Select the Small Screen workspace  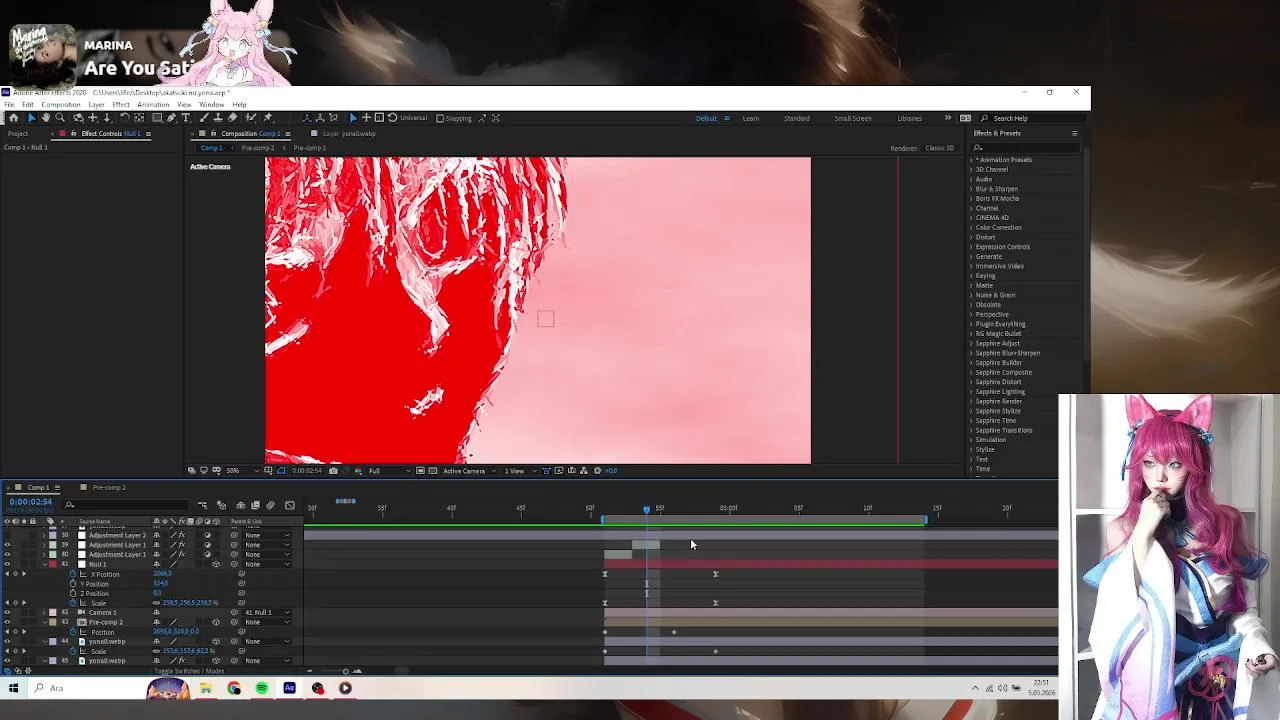(853, 118)
